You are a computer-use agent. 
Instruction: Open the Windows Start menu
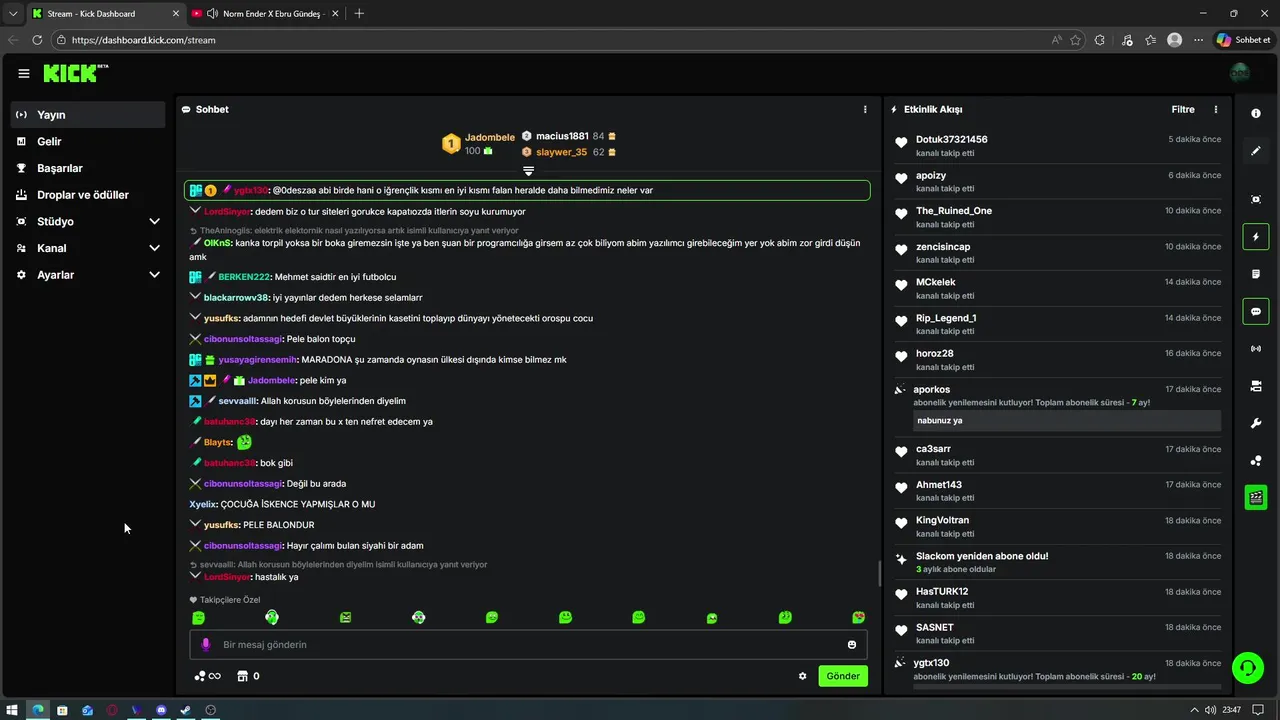point(12,710)
